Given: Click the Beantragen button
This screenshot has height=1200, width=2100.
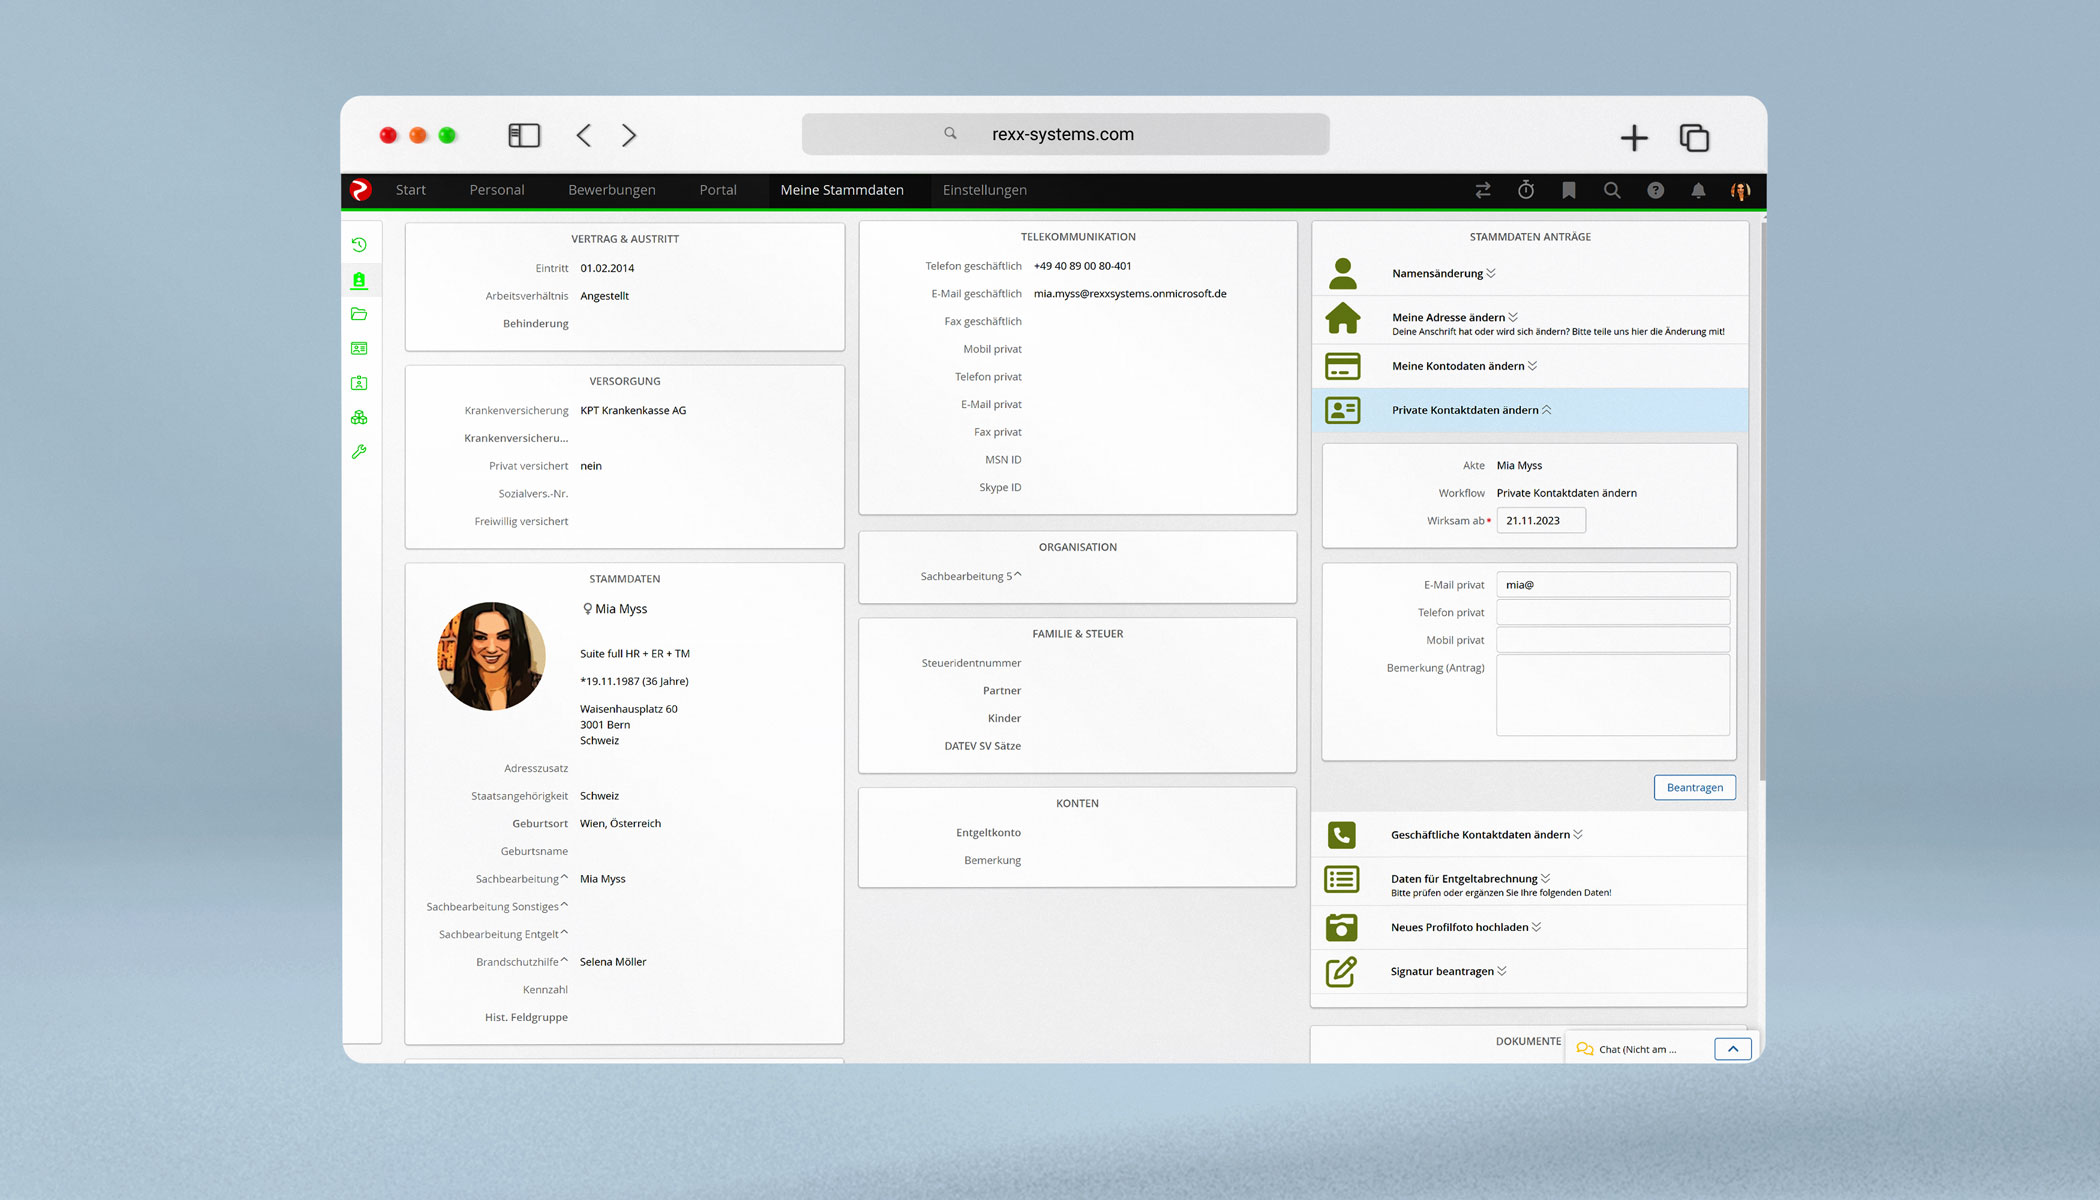Looking at the screenshot, I should [1694, 787].
